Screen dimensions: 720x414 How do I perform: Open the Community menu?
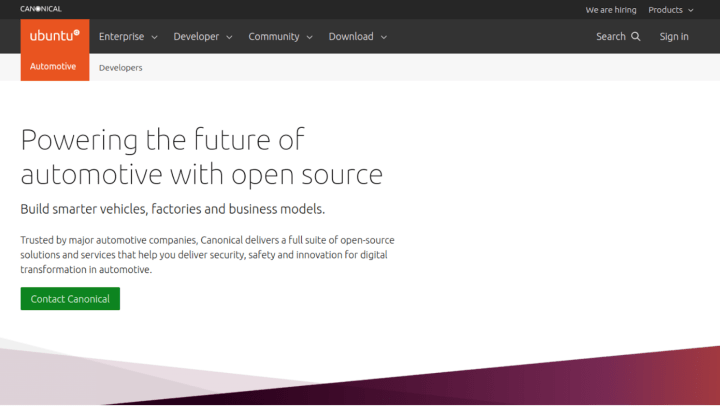point(274,36)
